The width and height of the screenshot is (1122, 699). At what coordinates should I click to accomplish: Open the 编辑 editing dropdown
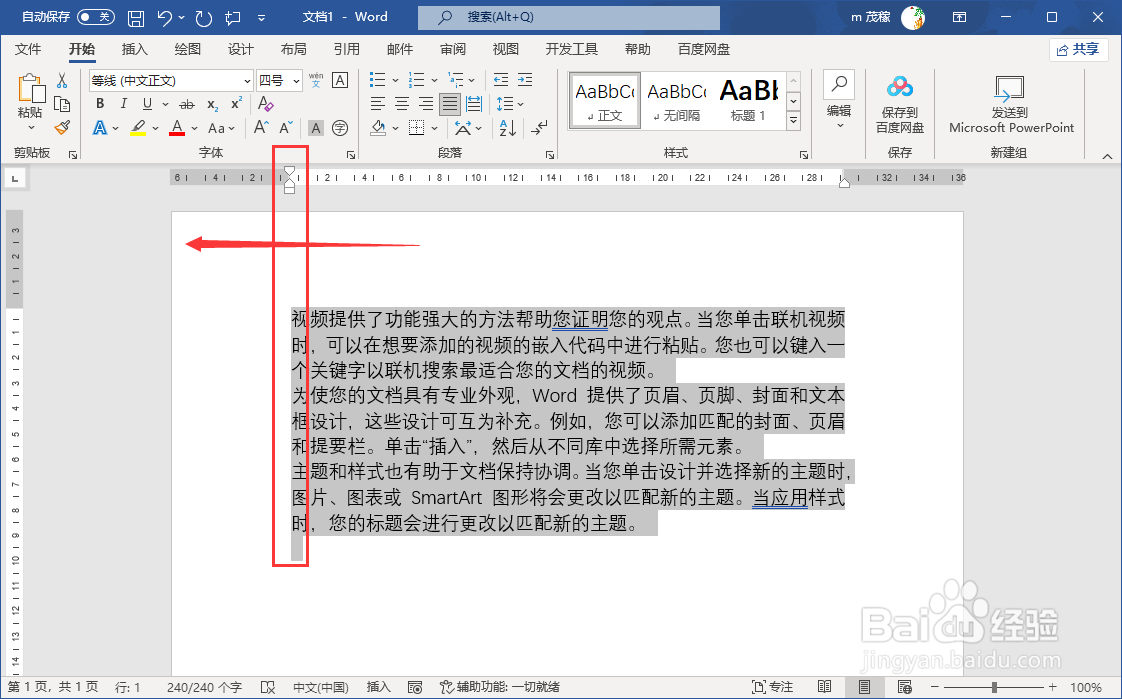(839, 100)
